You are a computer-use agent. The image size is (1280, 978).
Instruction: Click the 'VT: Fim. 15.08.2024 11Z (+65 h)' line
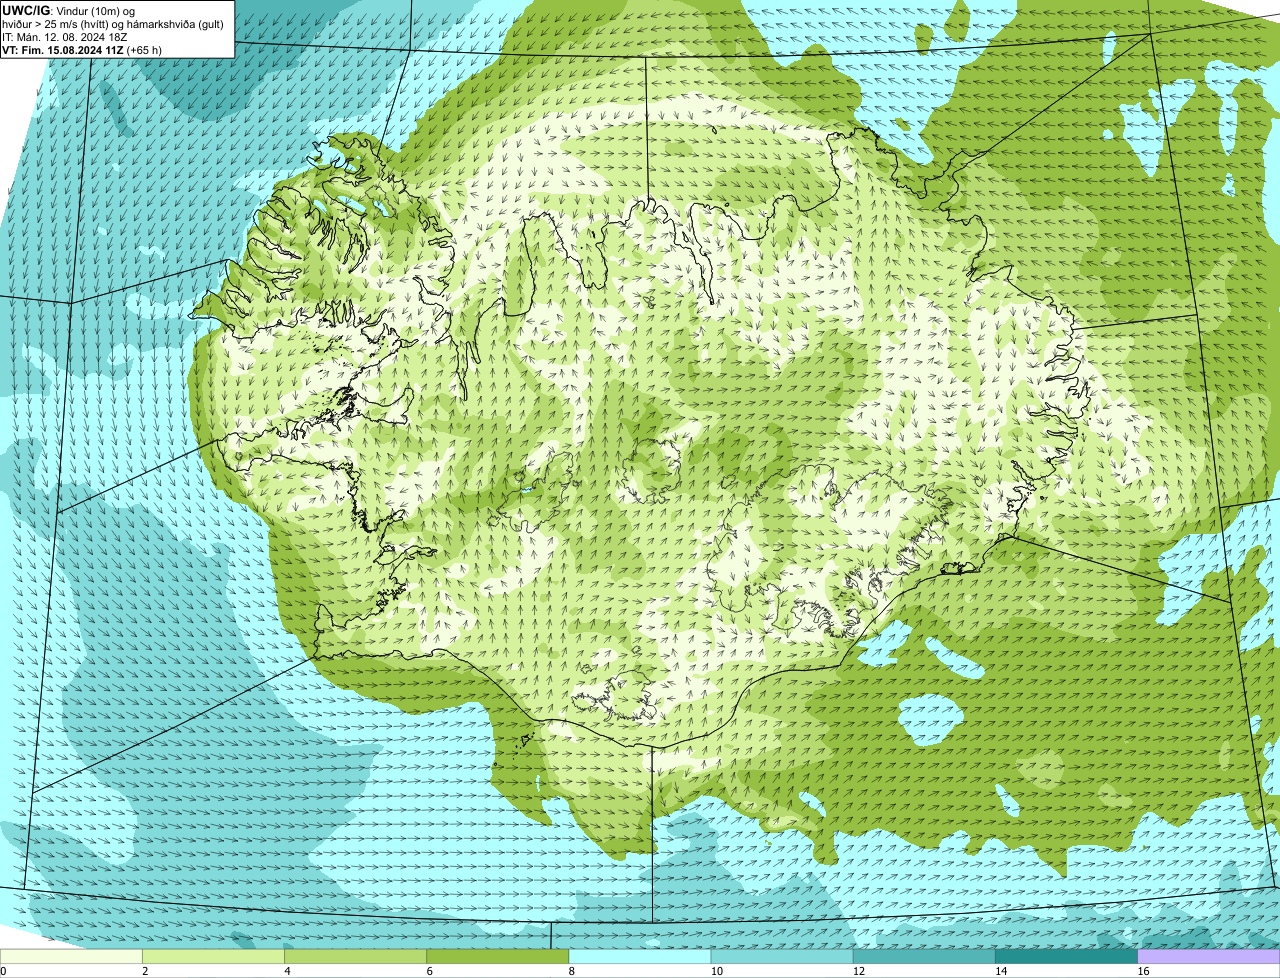tap(82, 50)
